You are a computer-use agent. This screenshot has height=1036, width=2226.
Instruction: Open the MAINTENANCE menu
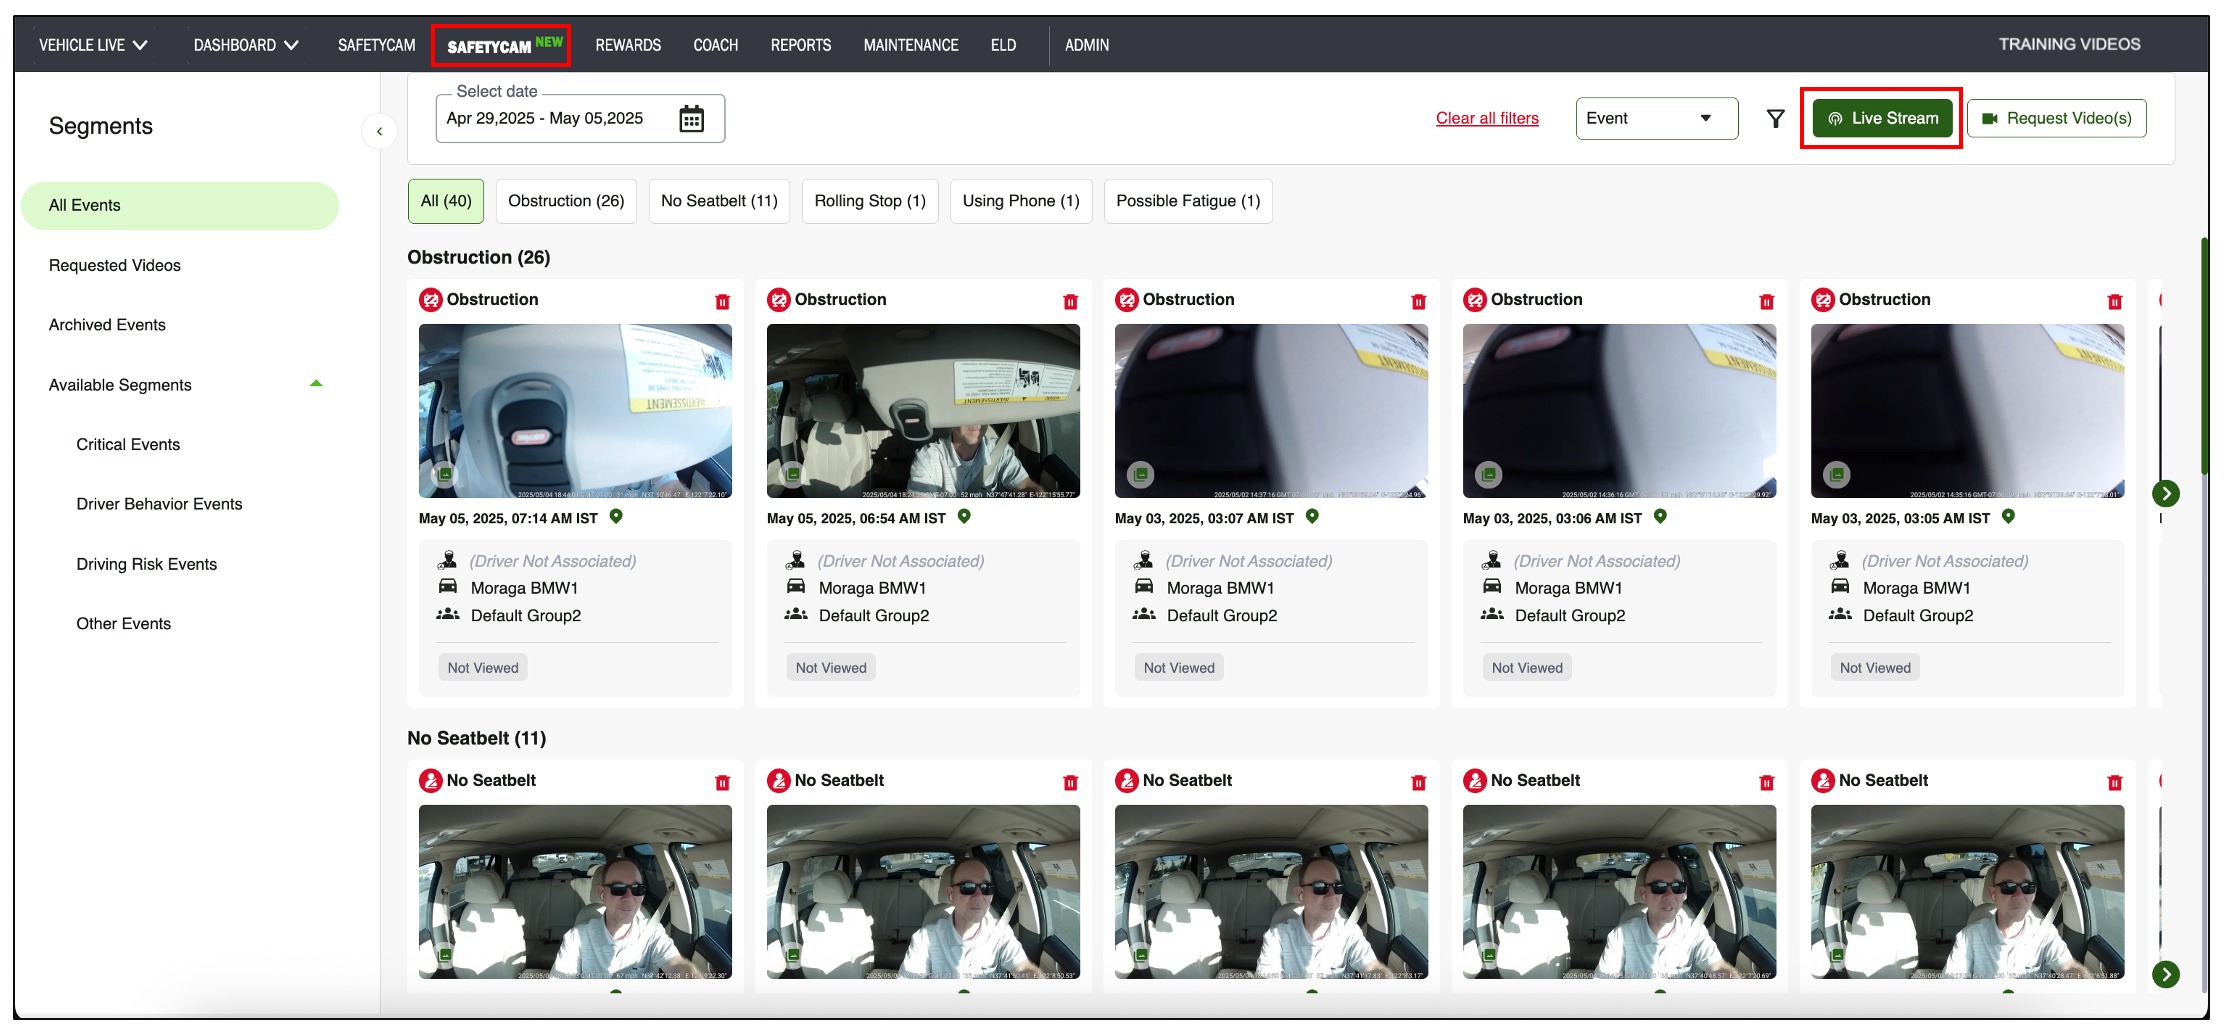click(911, 45)
